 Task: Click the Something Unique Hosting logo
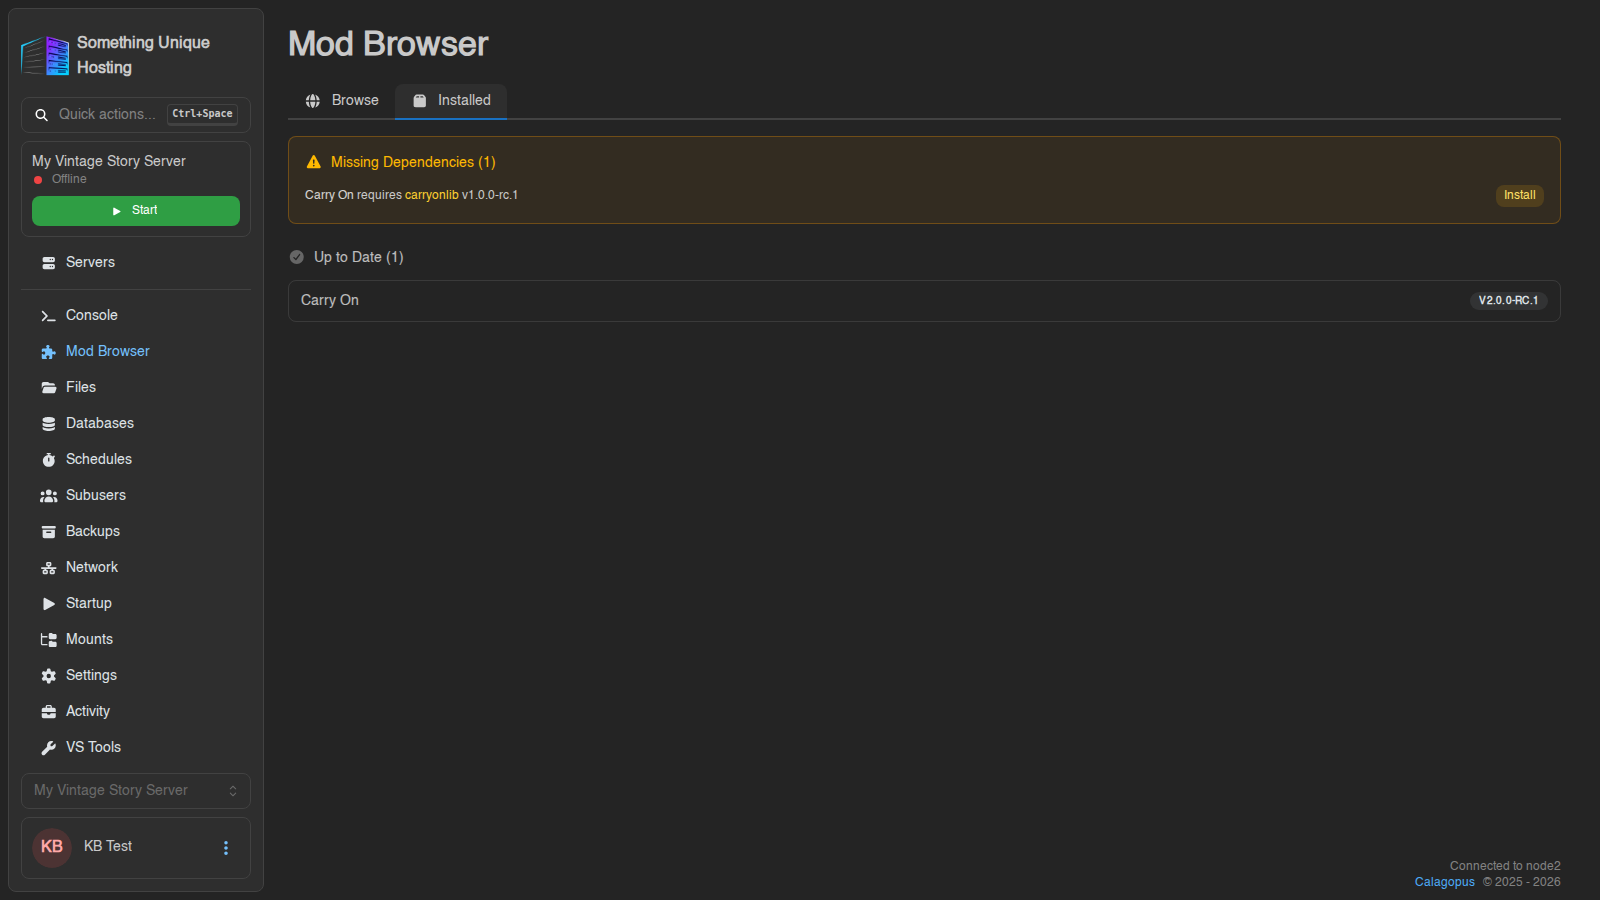coord(45,55)
